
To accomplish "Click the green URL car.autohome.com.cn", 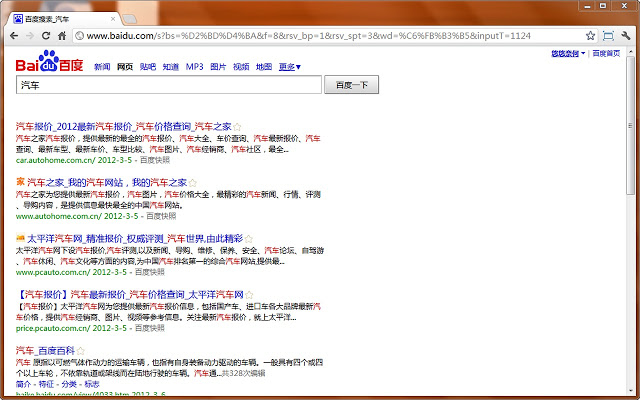I will point(55,160).
